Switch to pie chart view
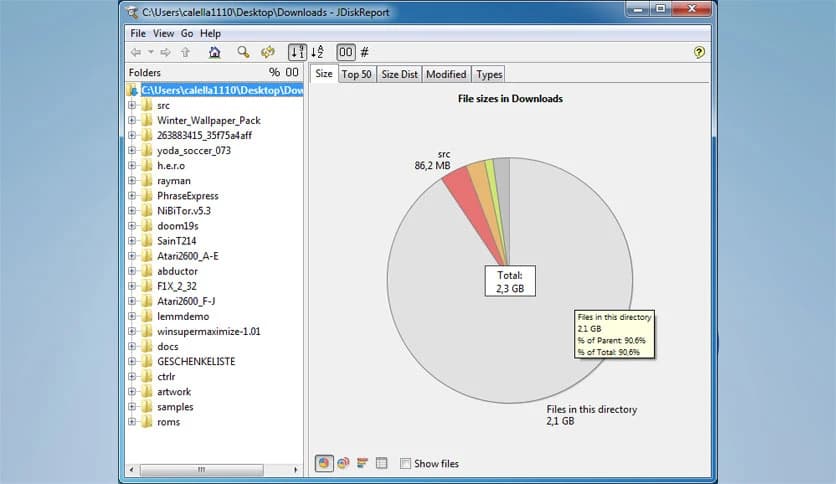Image resolution: width=836 pixels, height=484 pixels. pyautogui.click(x=324, y=463)
